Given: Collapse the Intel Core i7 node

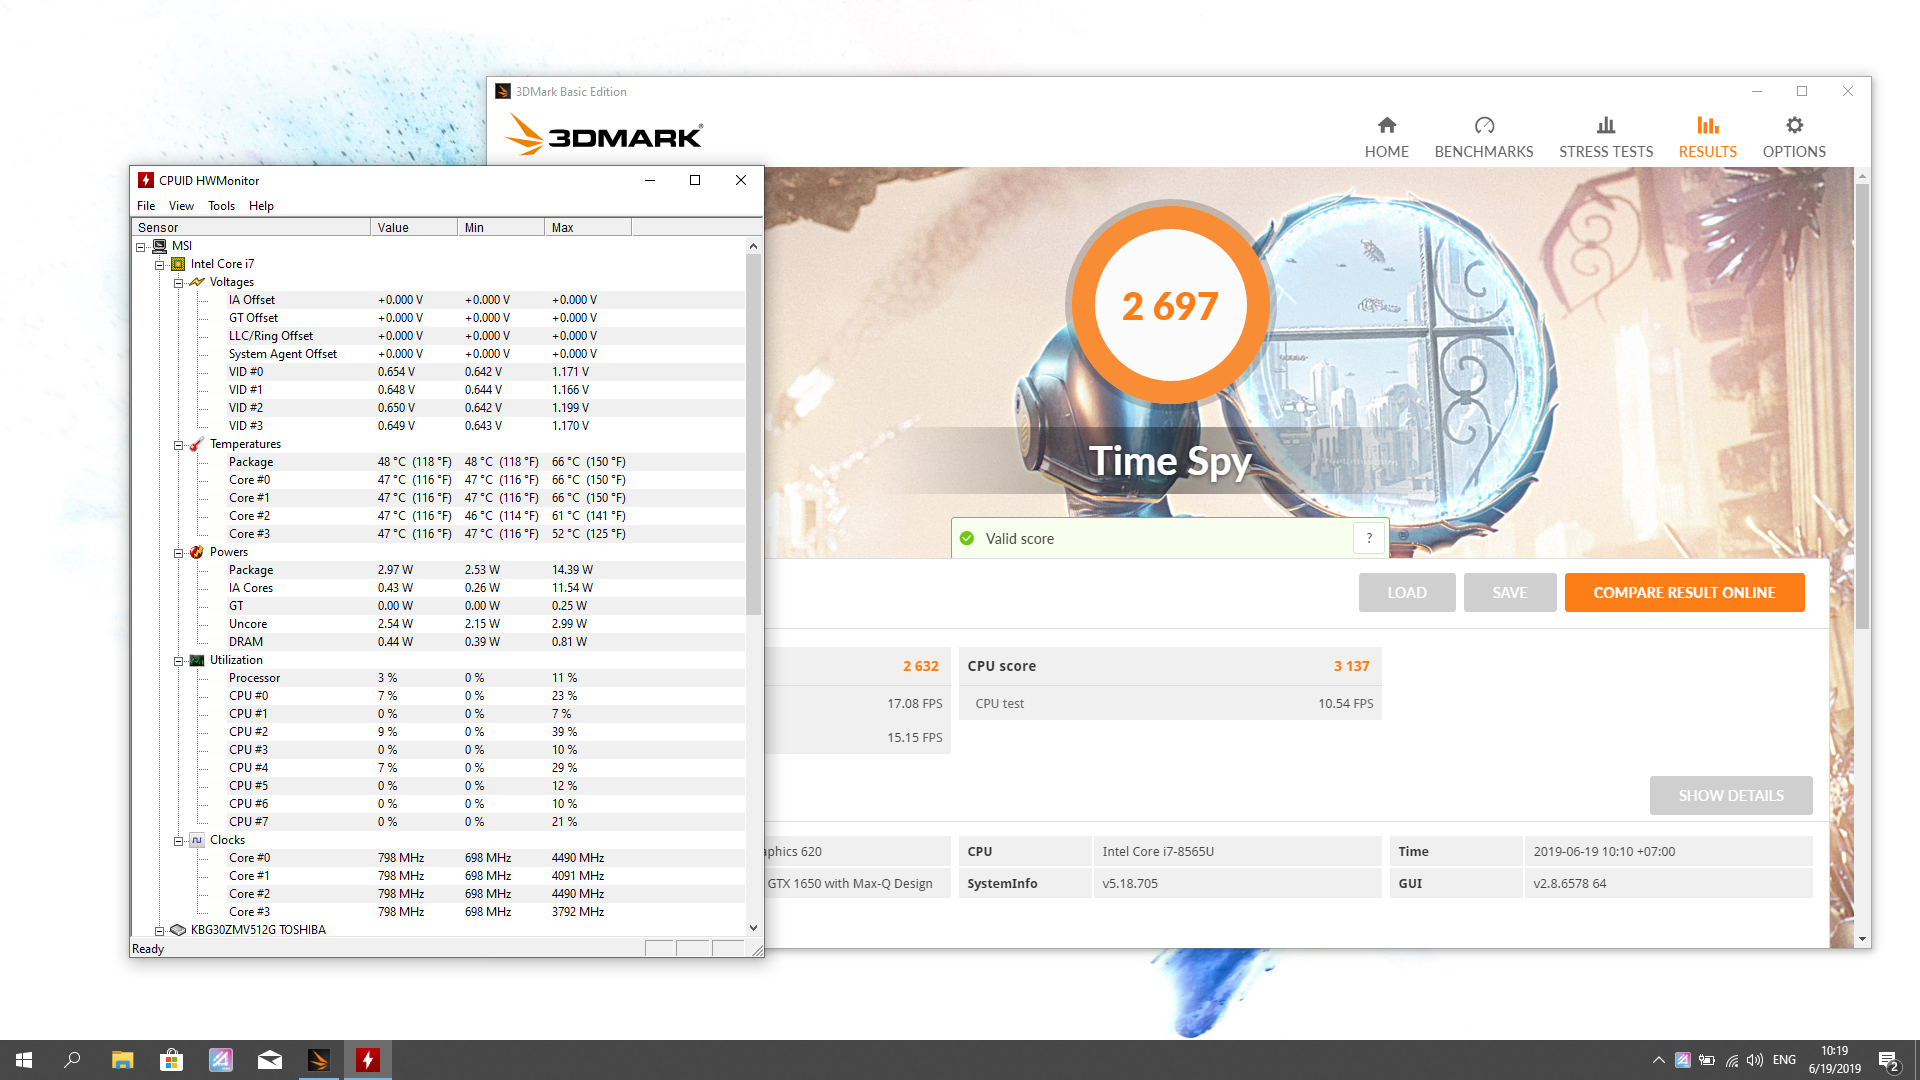Looking at the screenshot, I should [159, 265].
